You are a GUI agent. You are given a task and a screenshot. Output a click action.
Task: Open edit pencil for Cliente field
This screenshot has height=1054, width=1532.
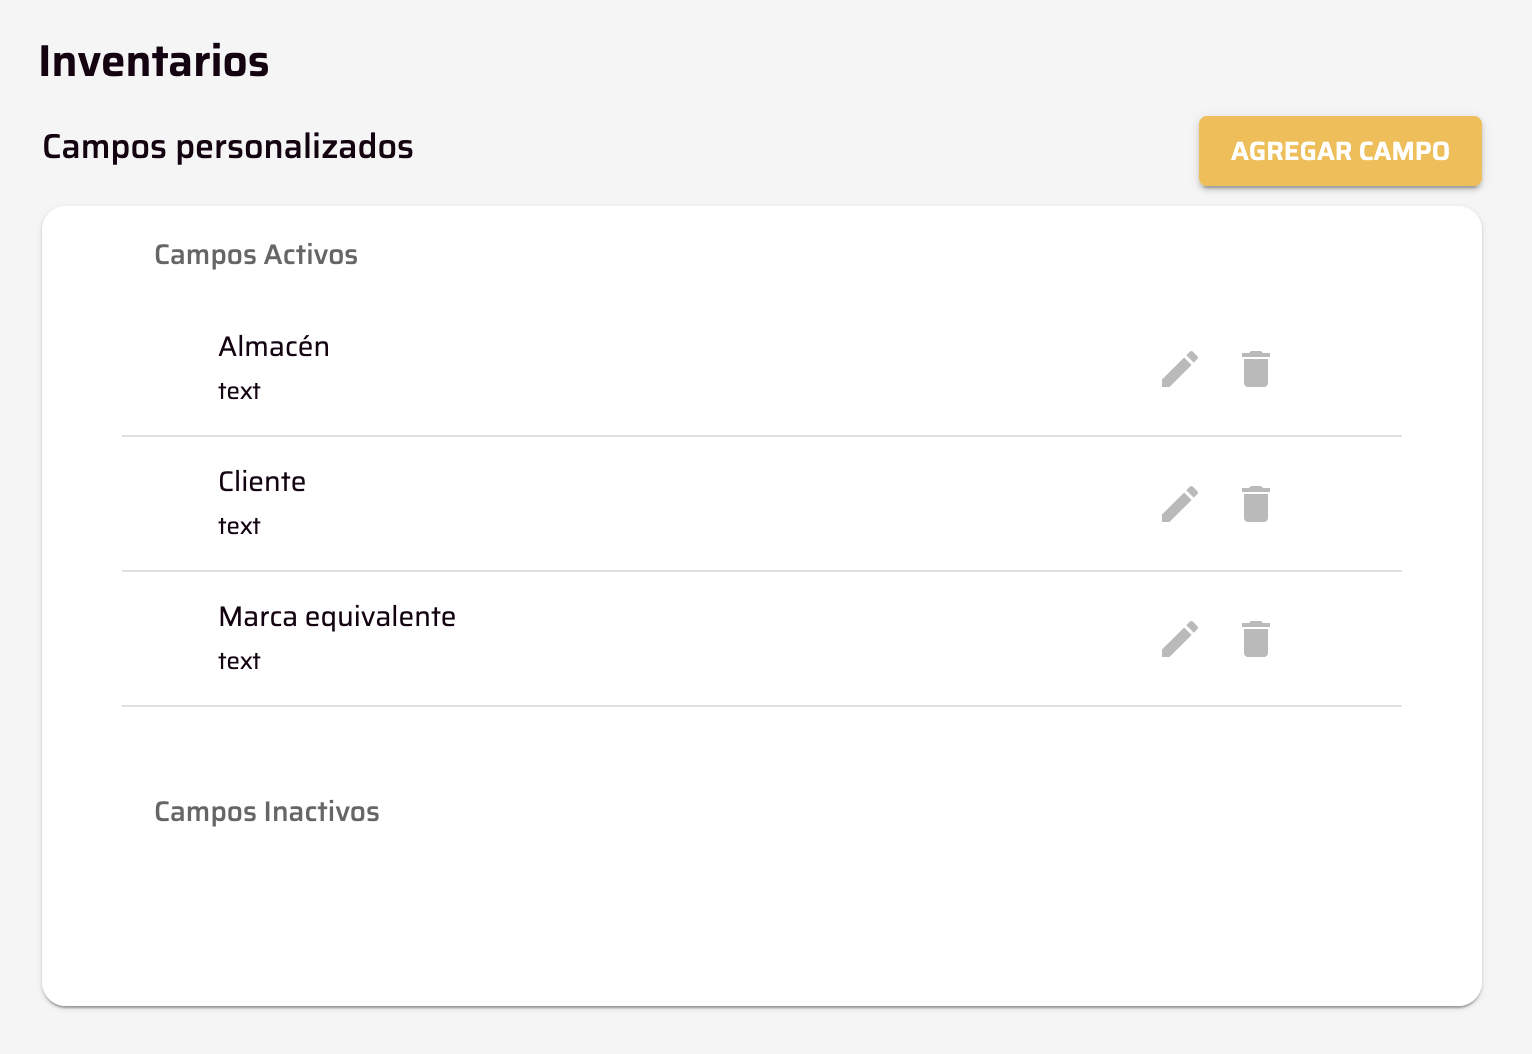coord(1180,504)
